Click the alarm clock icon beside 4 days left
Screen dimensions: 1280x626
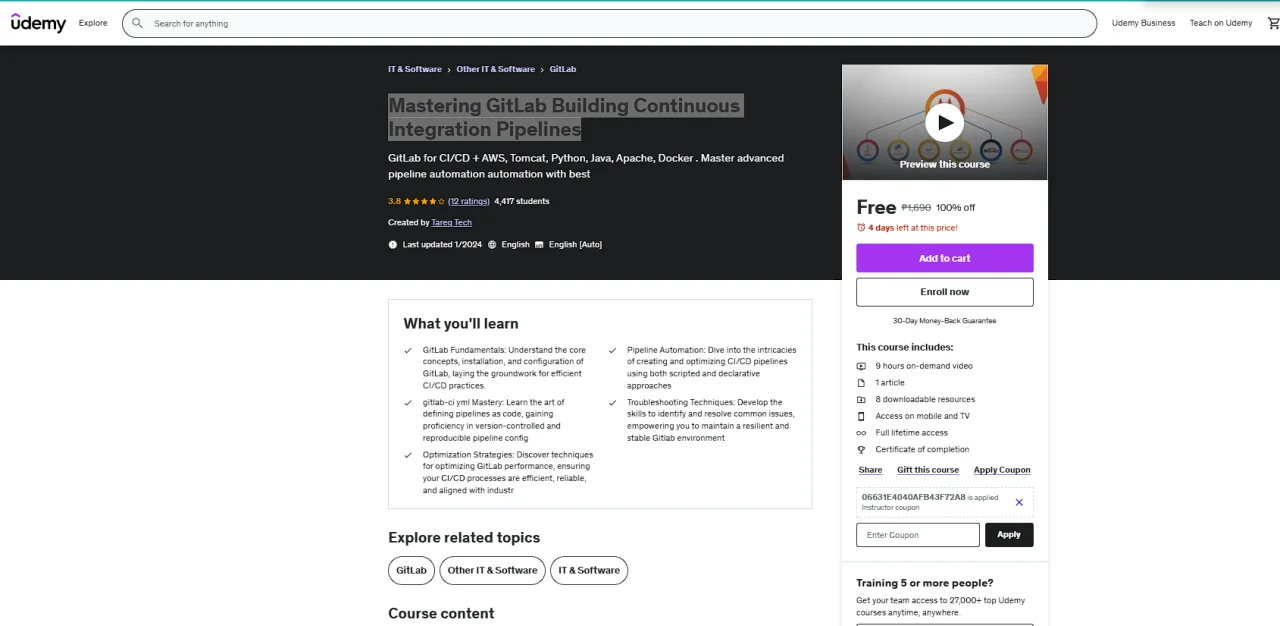click(861, 228)
